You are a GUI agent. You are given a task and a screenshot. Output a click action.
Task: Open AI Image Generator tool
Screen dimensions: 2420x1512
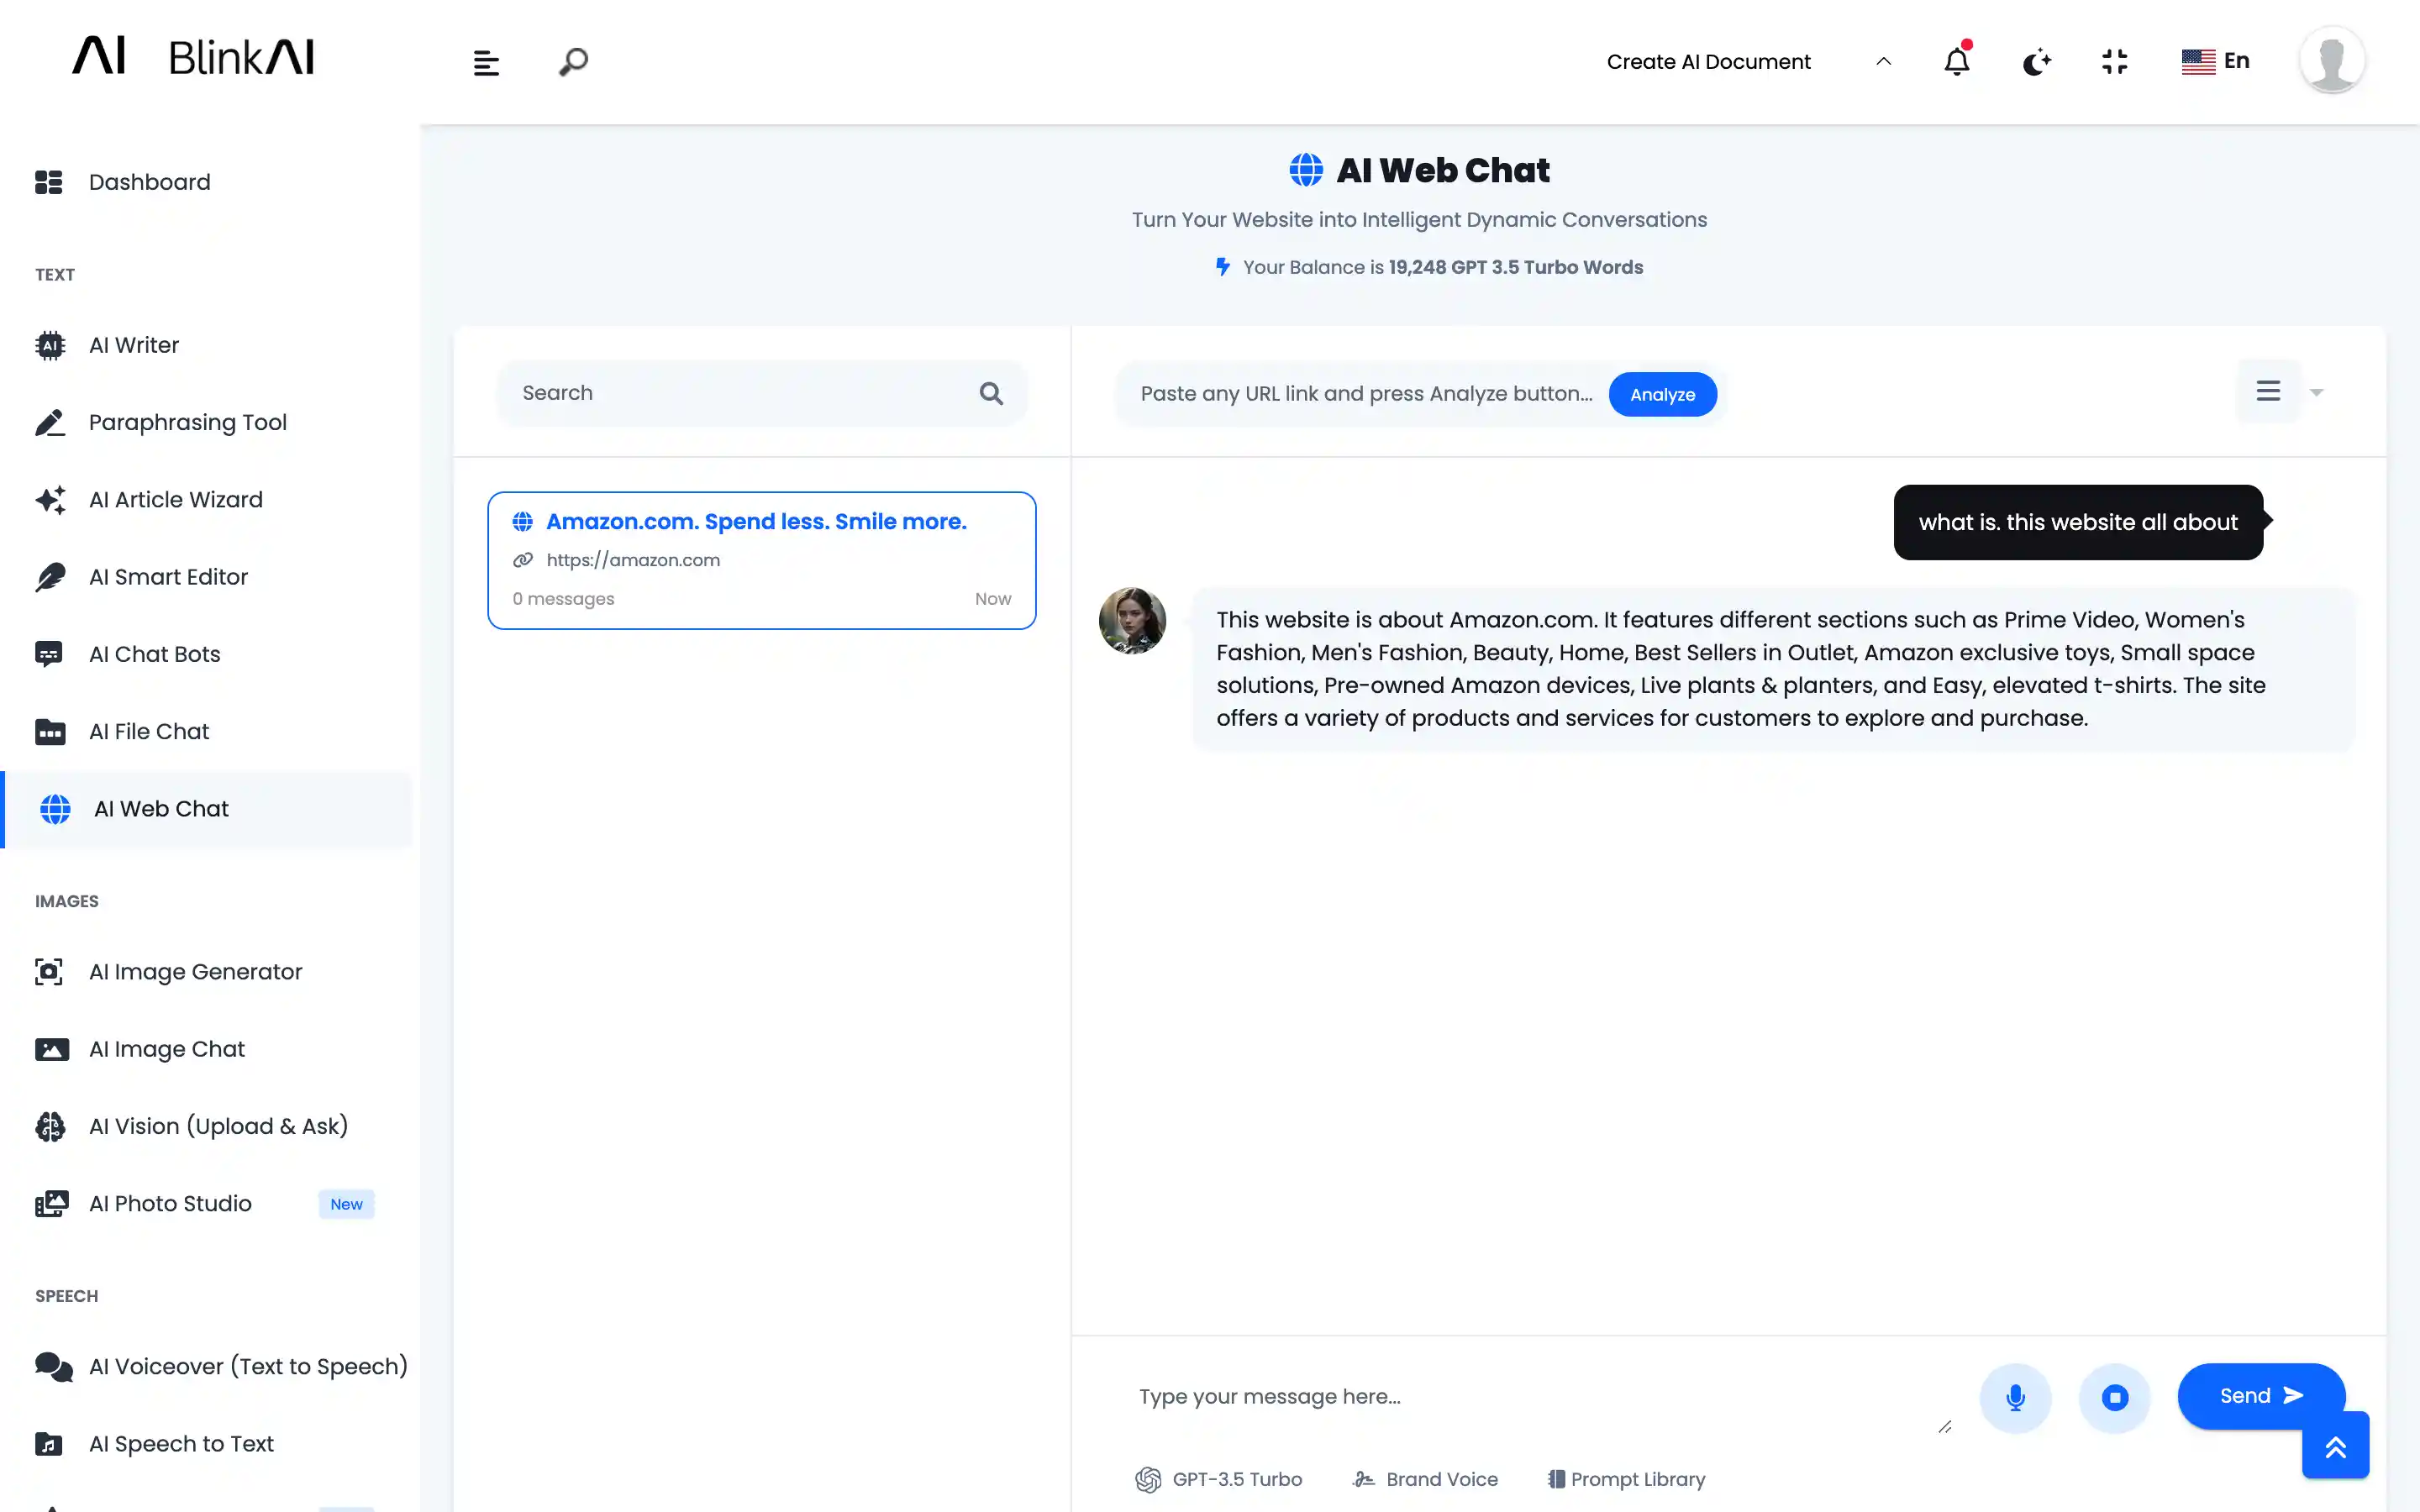coord(195,972)
